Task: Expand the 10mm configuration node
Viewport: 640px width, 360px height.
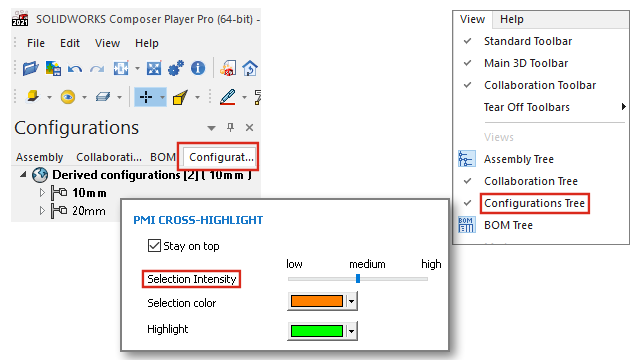Action: click(42, 193)
